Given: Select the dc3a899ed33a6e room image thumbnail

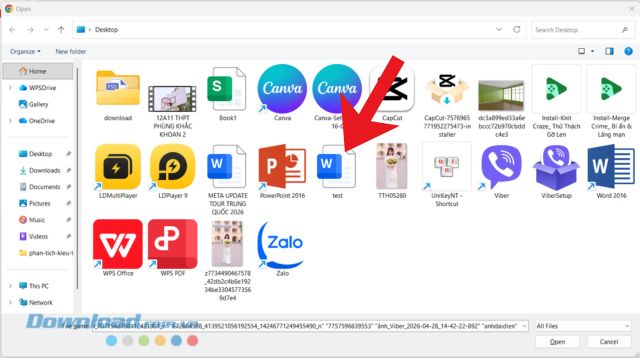Looking at the screenshot, I should pos(501,96).
